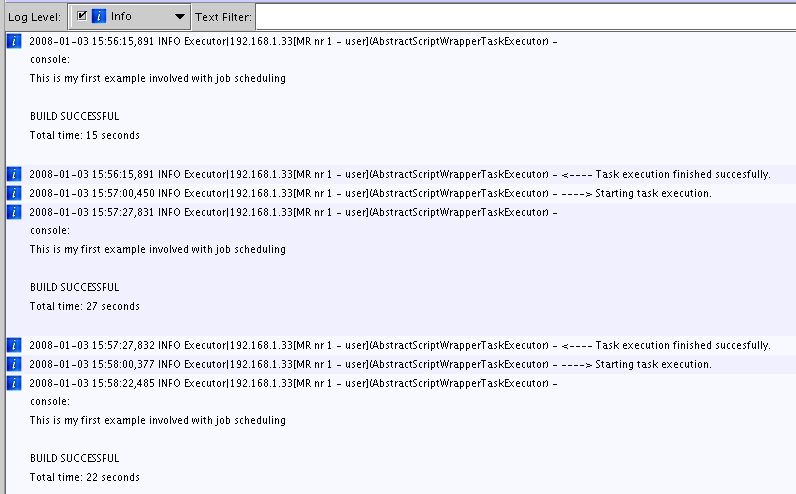Viewport: 796px width, 494px height.
Task: Click the 15:58:22,485 log header line text
Action: pos(293,383)
